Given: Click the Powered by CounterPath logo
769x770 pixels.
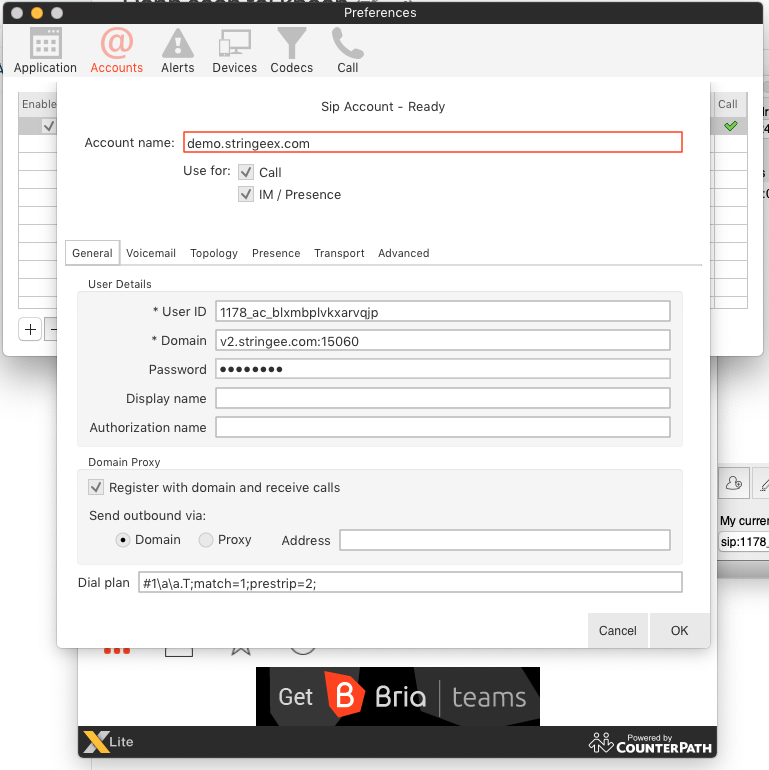Looking at the screenshot, I should [650, 743].
